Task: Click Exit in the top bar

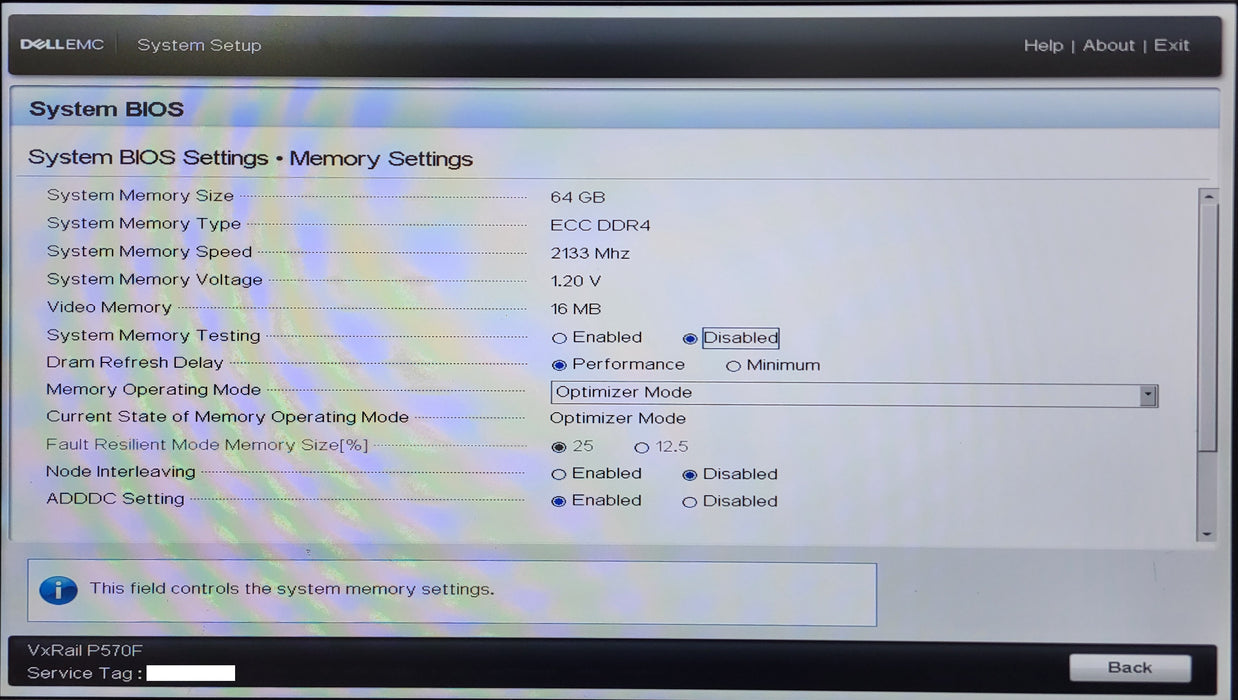Action: [1172, 45]
